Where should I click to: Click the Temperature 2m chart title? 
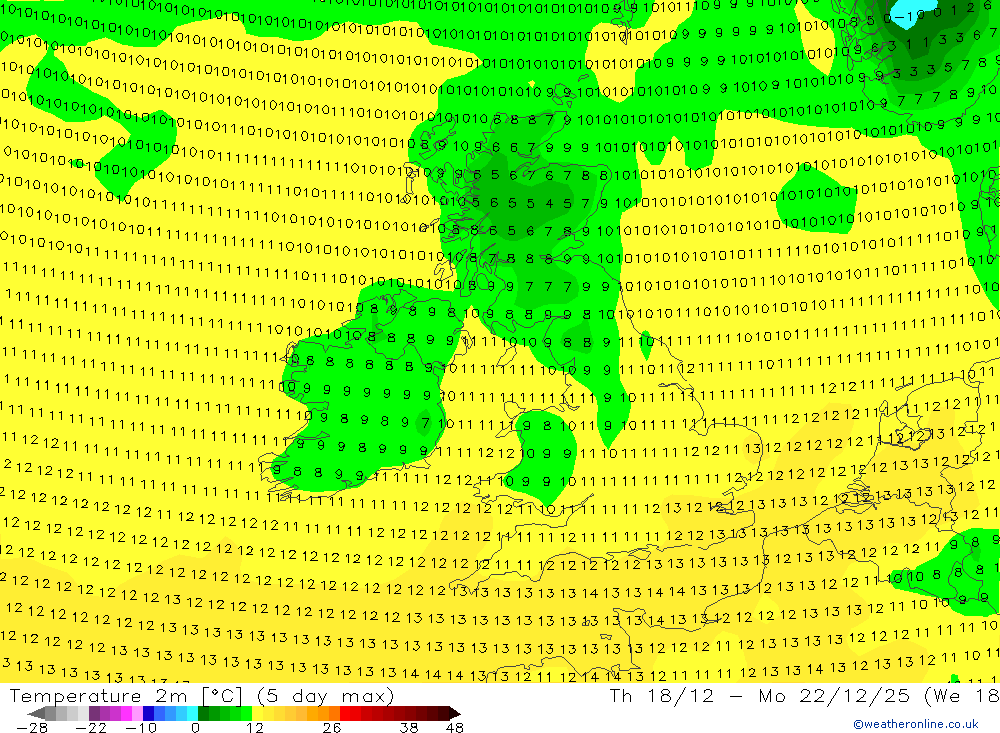(202, 696)
